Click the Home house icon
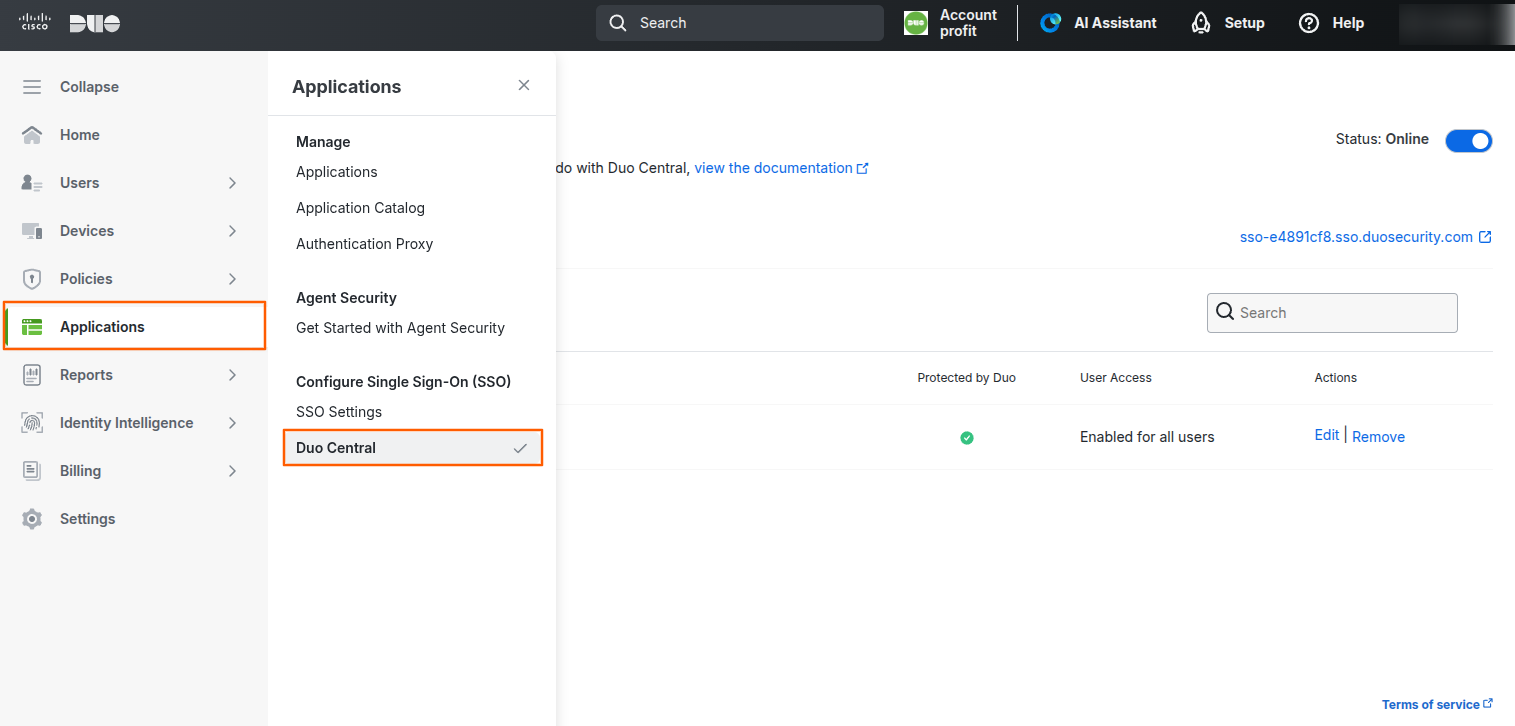Viewport: 1515px width, 726px height. (x=32, y=135)
